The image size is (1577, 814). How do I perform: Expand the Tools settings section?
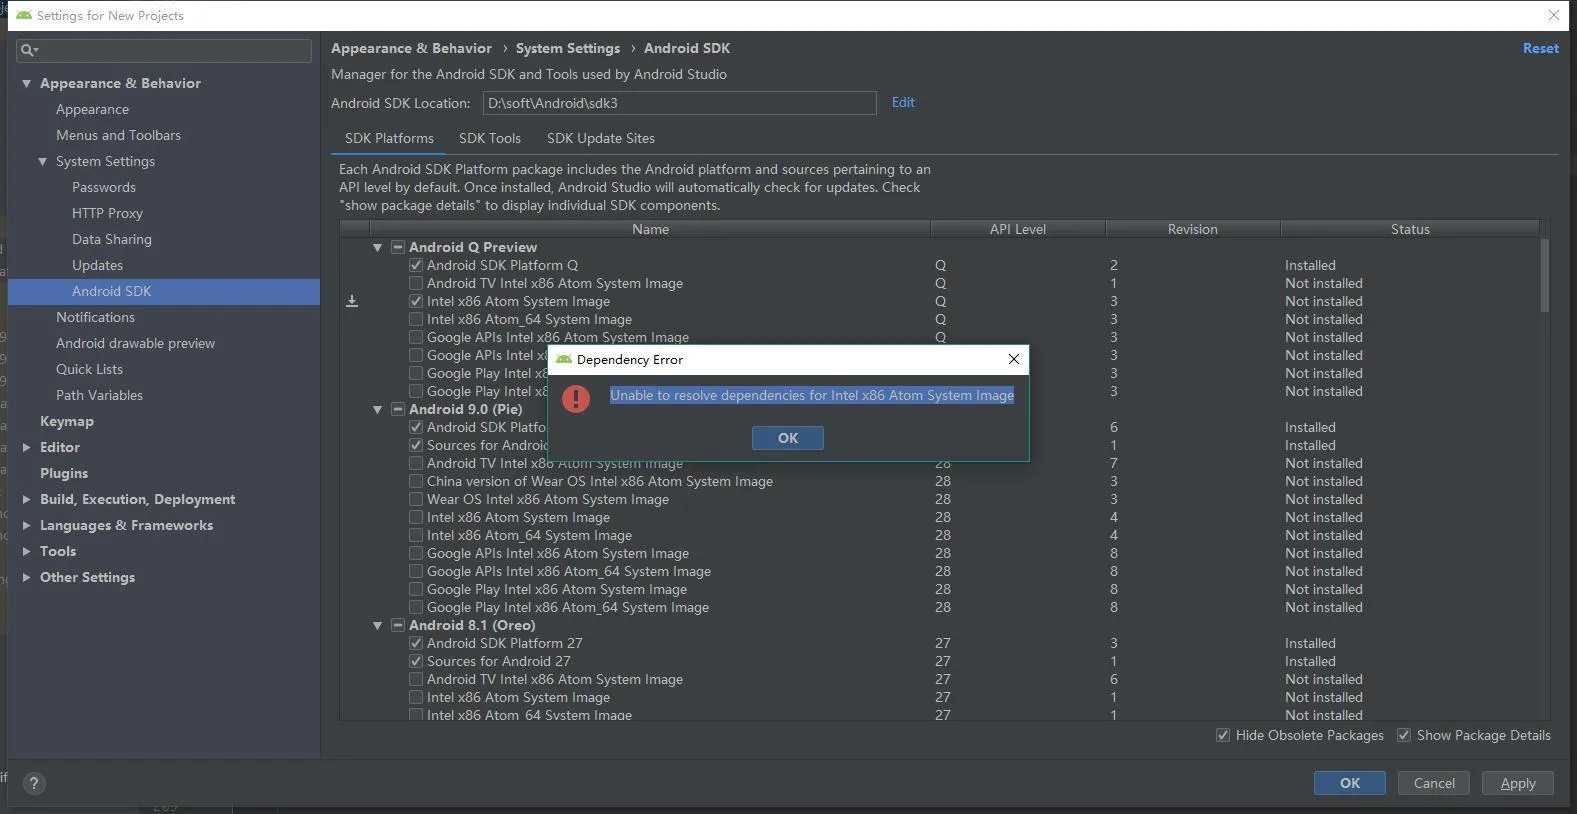(x=27, y=551)
